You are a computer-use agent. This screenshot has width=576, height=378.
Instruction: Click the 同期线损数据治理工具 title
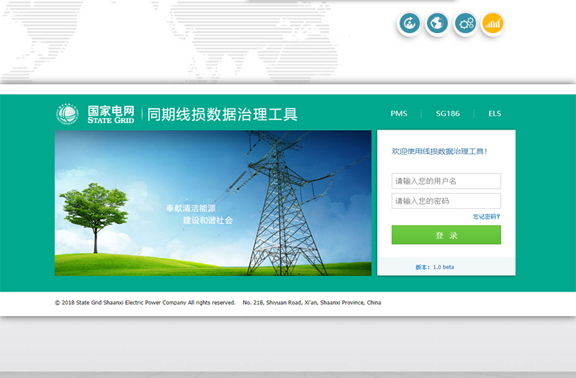coord(222,114)
